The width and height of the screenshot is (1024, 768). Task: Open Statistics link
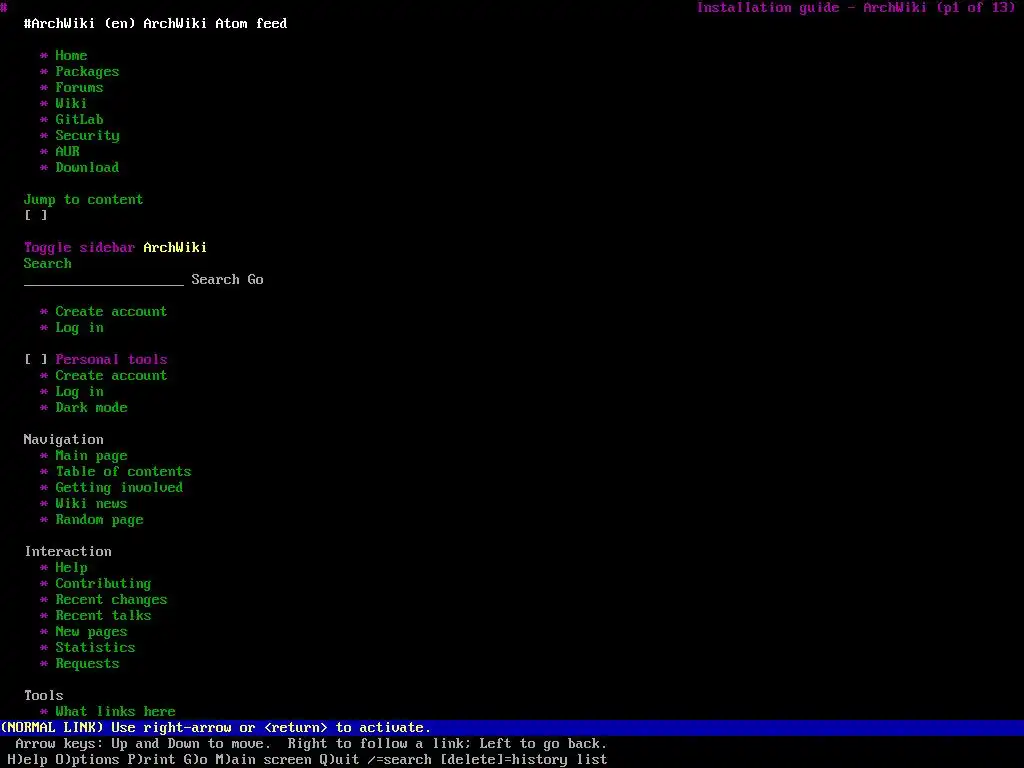pos(95,648)
